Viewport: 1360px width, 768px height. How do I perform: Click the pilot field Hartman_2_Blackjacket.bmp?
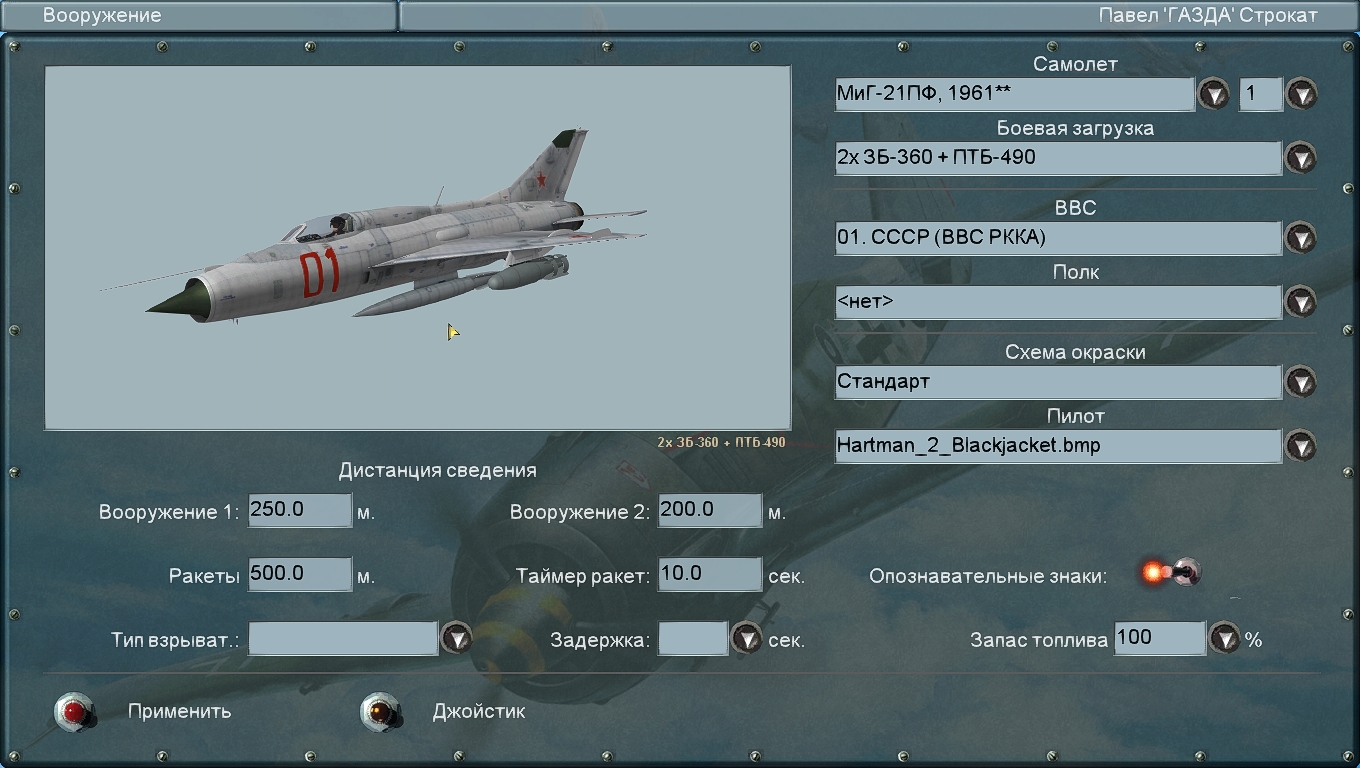coord(1058,446)
